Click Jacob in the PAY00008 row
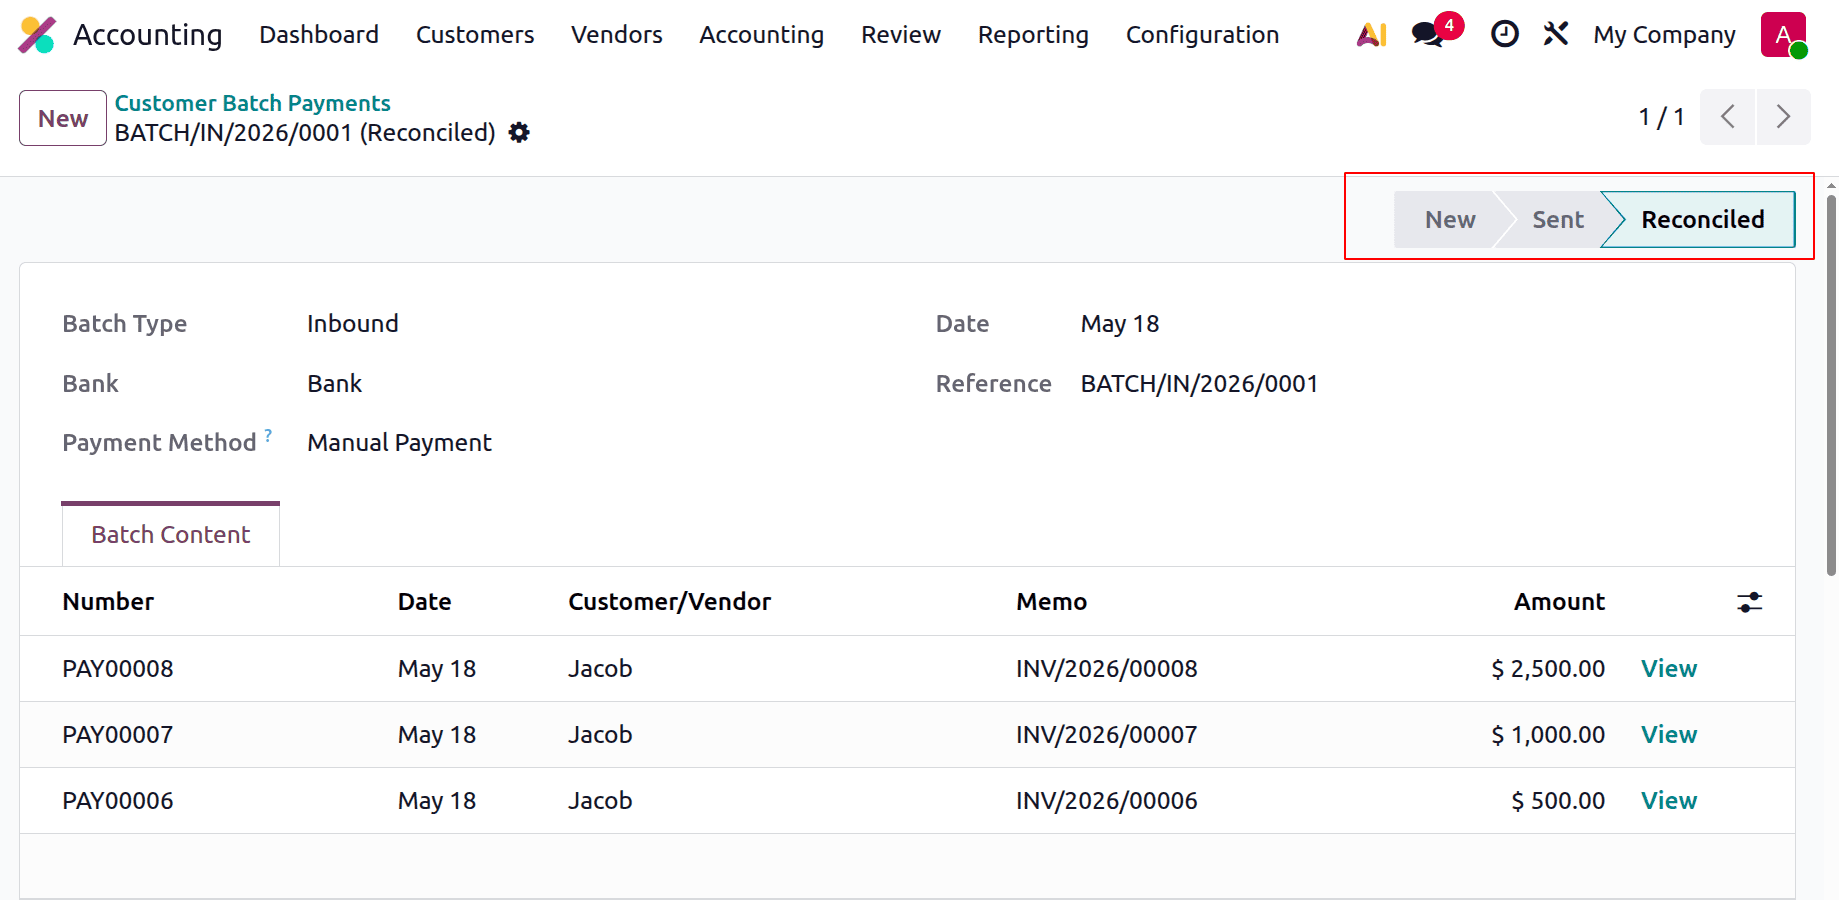The width and height of the screenshot is (1839, 900). (x=600, y=669)
